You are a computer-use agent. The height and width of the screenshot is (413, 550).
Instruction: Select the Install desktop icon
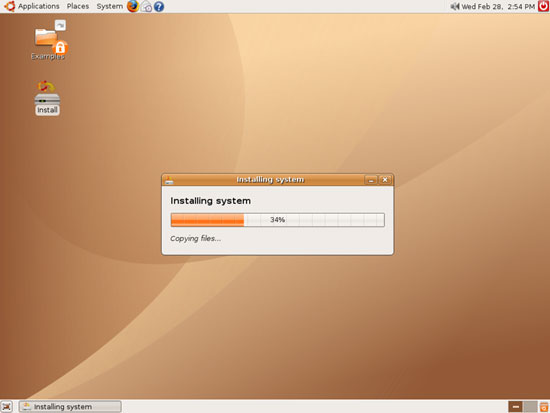[47, 98]
